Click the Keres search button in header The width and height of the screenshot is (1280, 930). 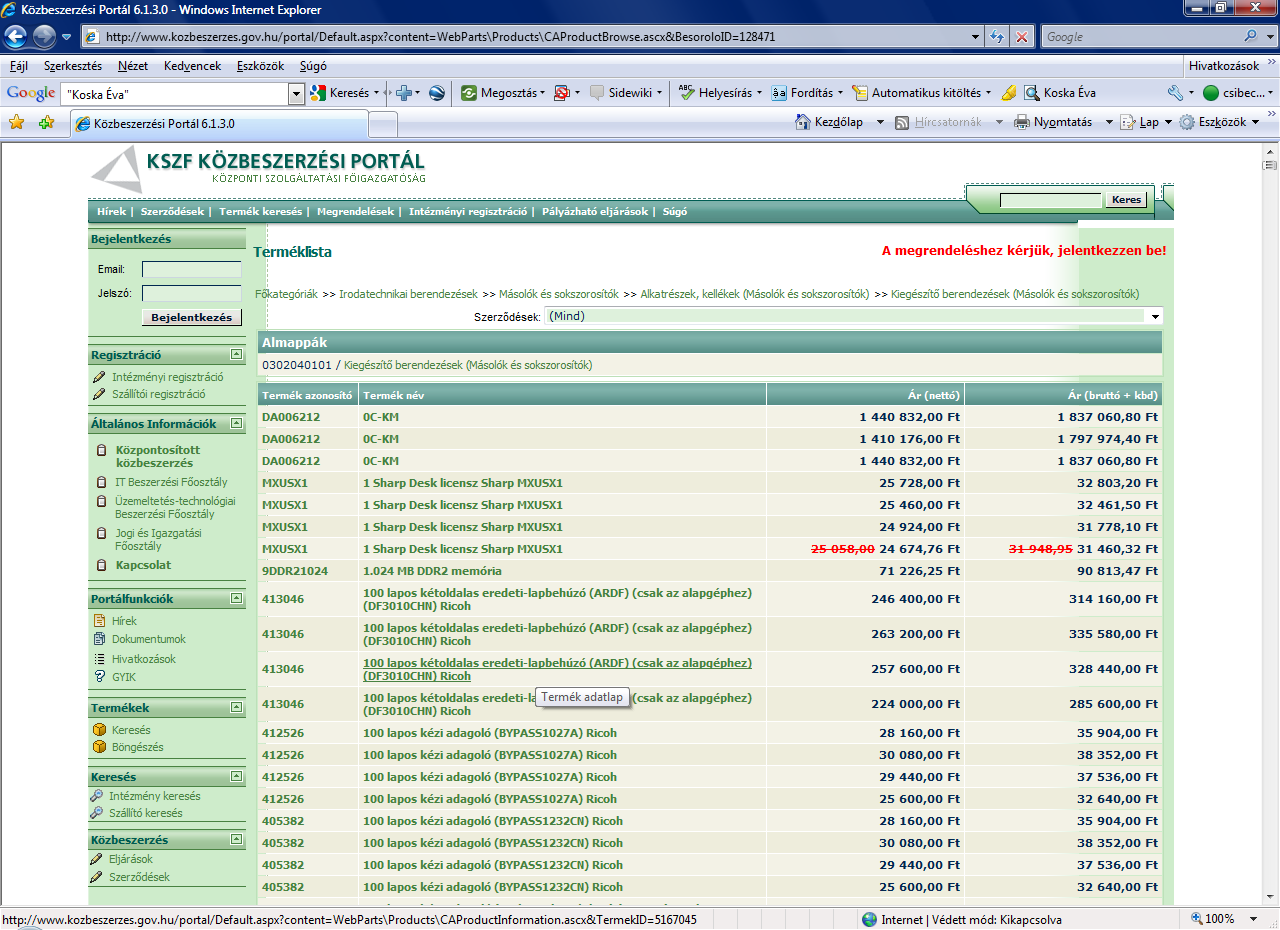[x=1126, y=200]
